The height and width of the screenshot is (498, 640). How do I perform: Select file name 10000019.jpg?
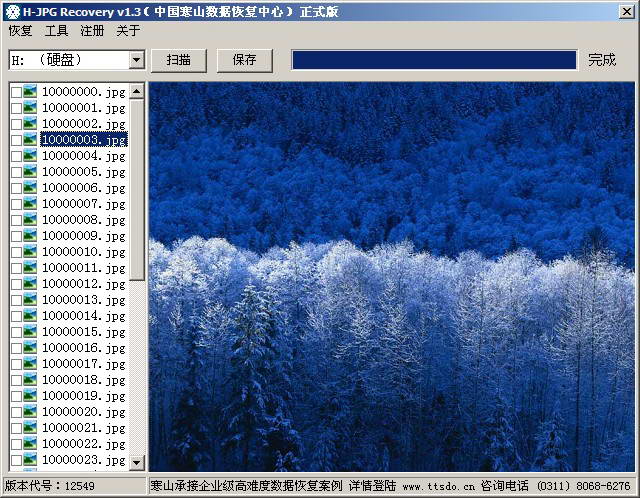point(84,396)
